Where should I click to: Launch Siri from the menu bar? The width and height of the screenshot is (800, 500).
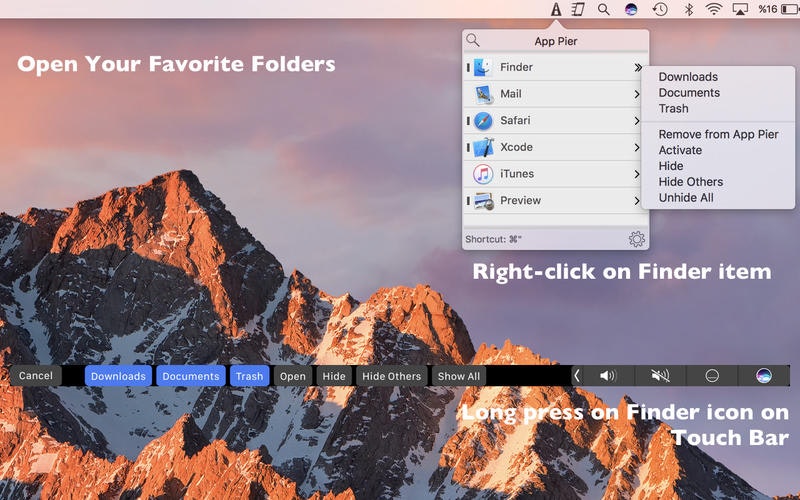coord(631,9)
